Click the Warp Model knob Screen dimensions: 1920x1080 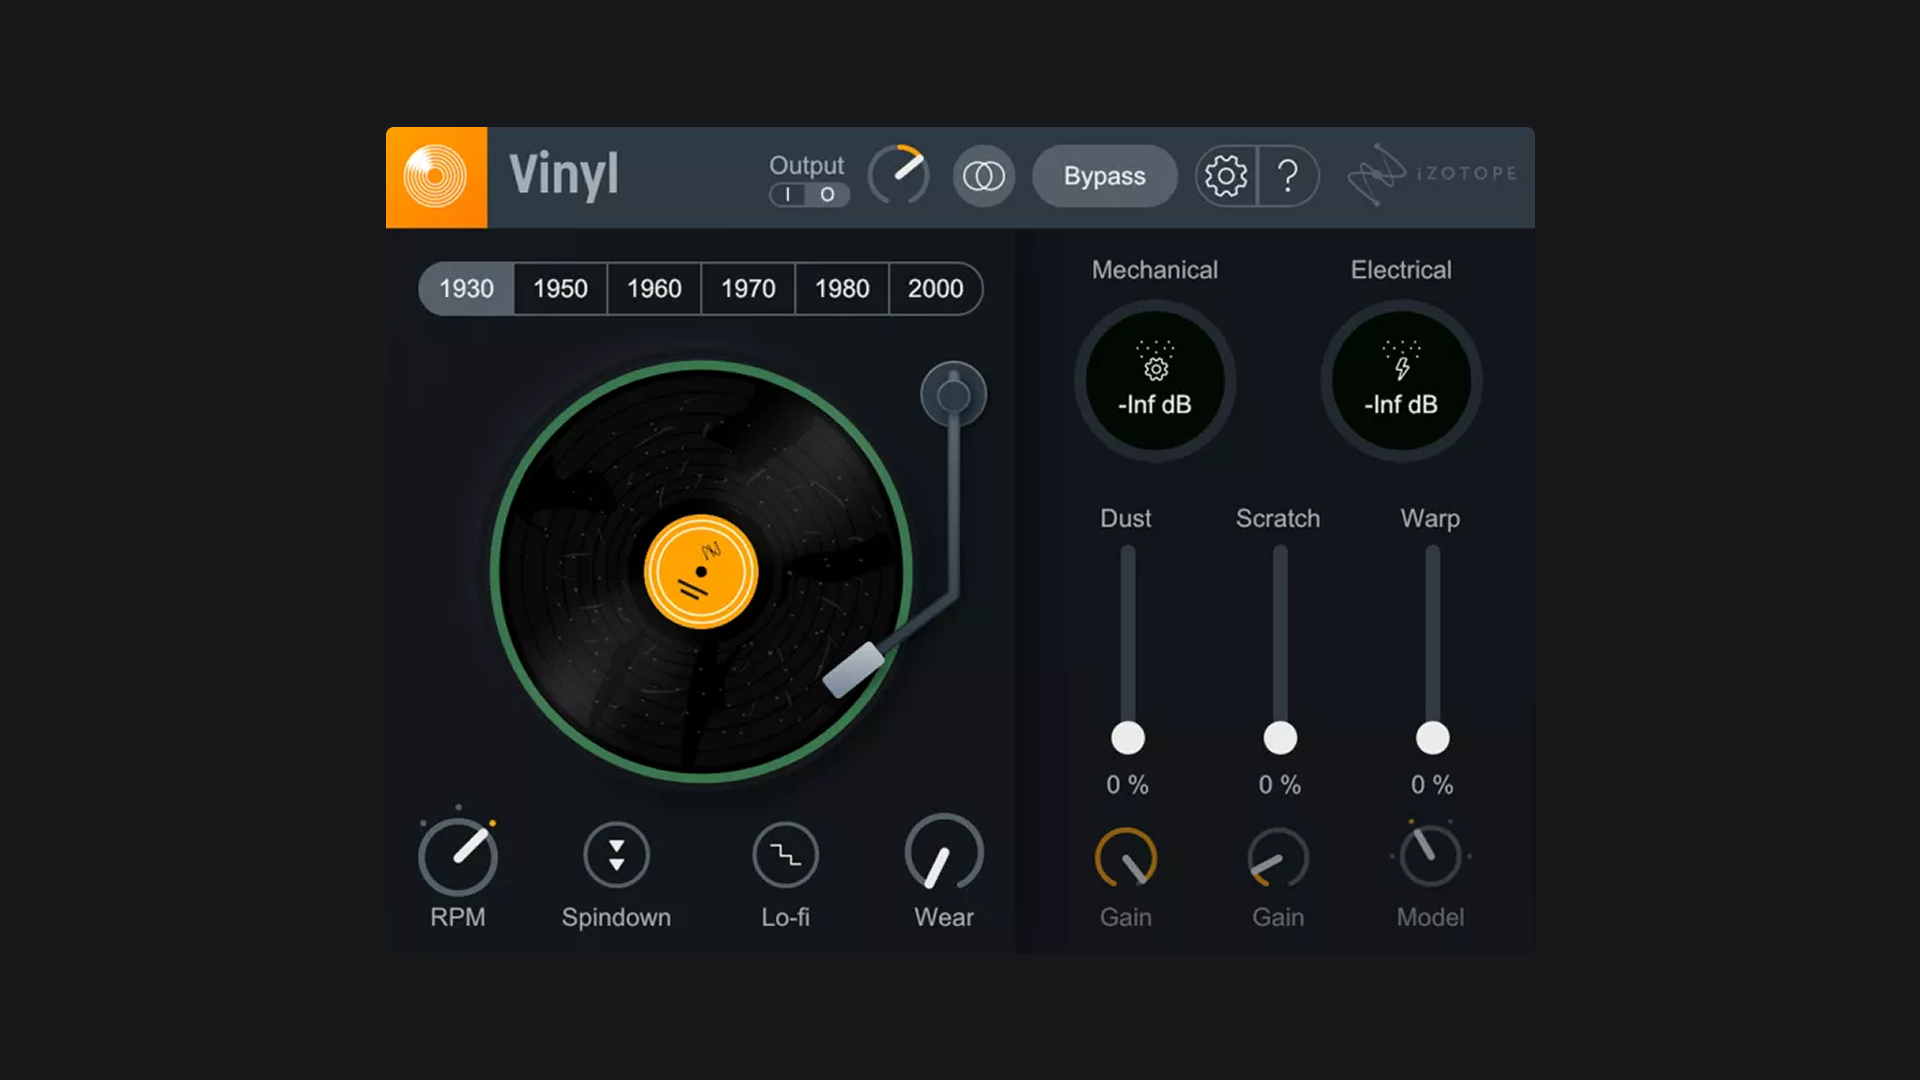point(1431,856)
